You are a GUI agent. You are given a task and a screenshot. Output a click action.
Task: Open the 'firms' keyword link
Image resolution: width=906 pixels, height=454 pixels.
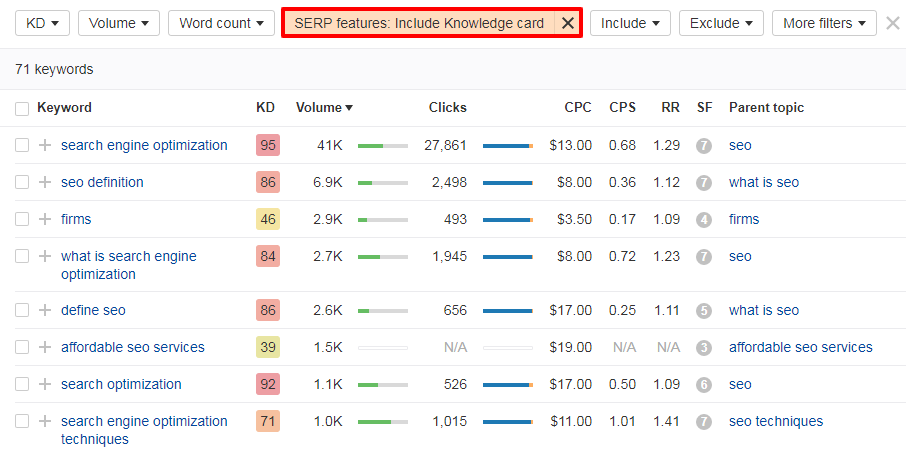(x=76, y=219)
